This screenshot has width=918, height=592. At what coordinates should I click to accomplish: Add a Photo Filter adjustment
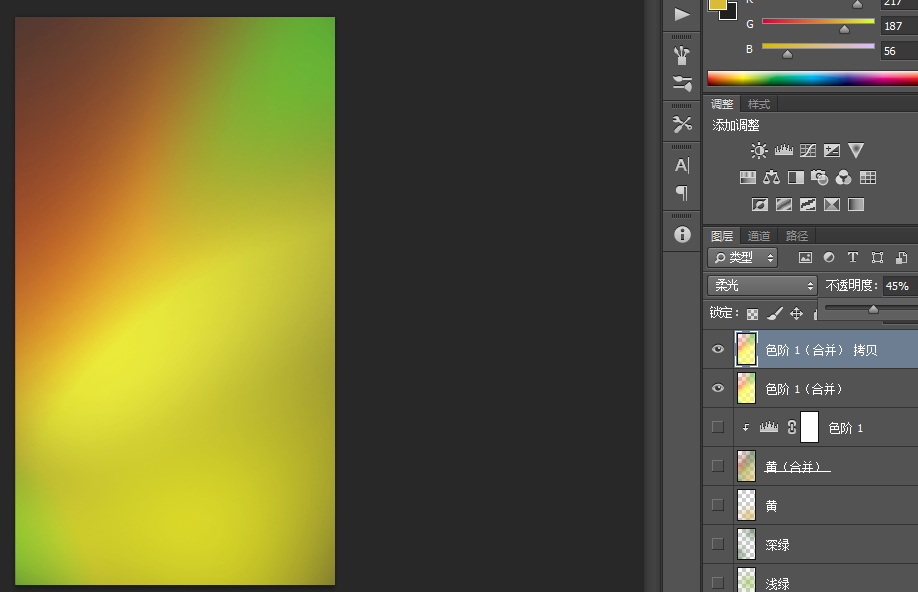(819, 178)
